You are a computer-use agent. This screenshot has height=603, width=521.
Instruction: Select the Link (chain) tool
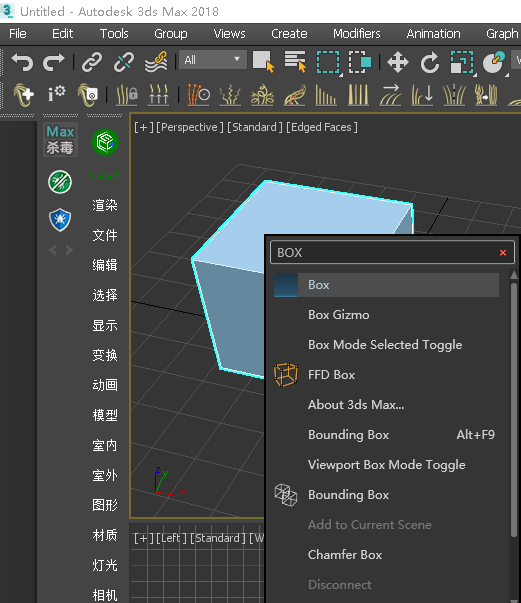92,62
